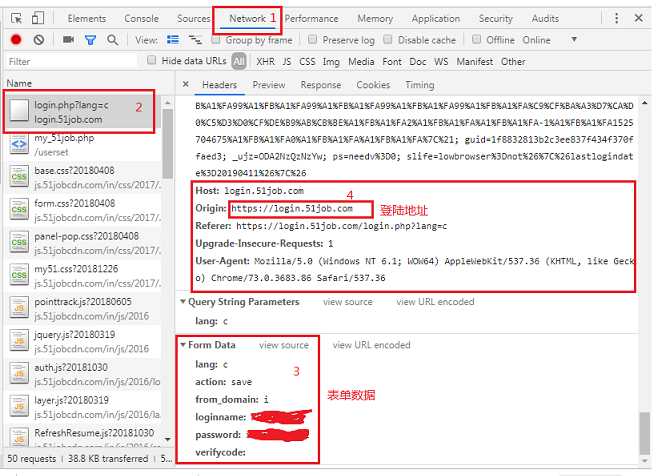Open the Performance tab
Image resolution: width=659 pixels, height=476 pixels.
pos(311,18)
